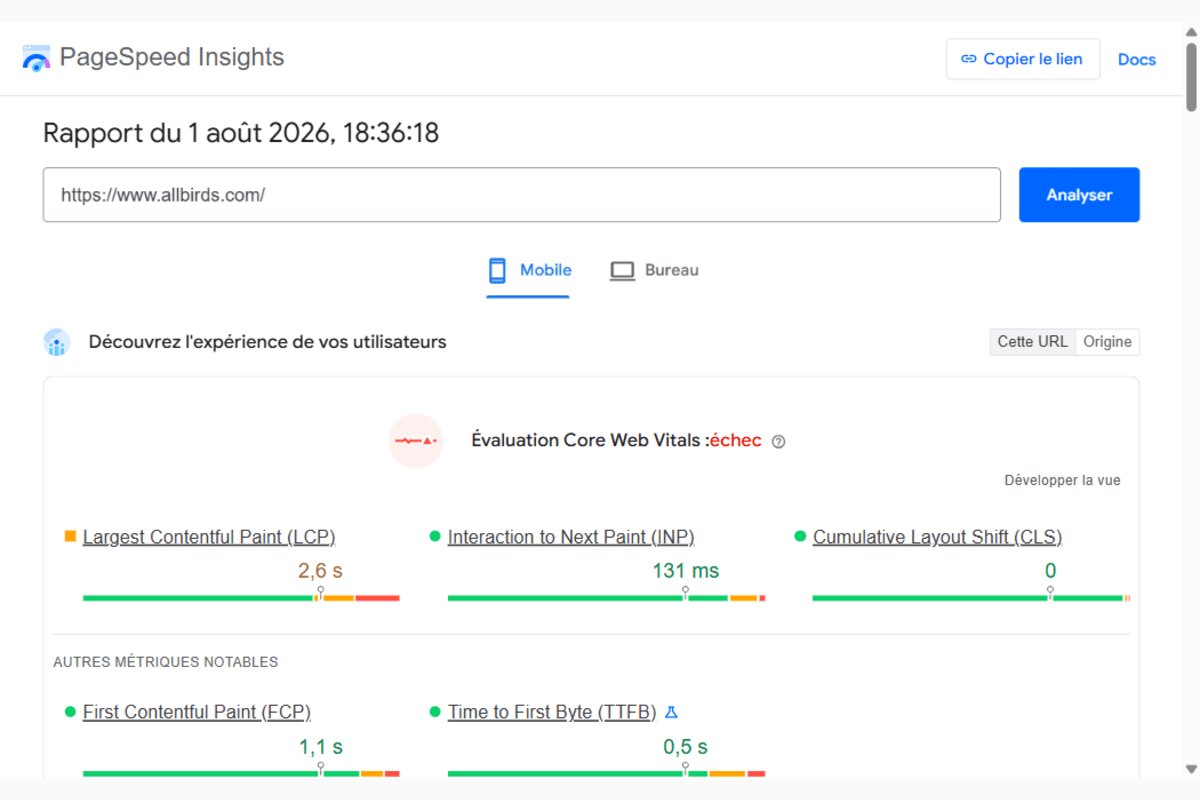Click the green dot next to CLS
1200x800 pixels.
pyautogui.click(x=800, y=536)
